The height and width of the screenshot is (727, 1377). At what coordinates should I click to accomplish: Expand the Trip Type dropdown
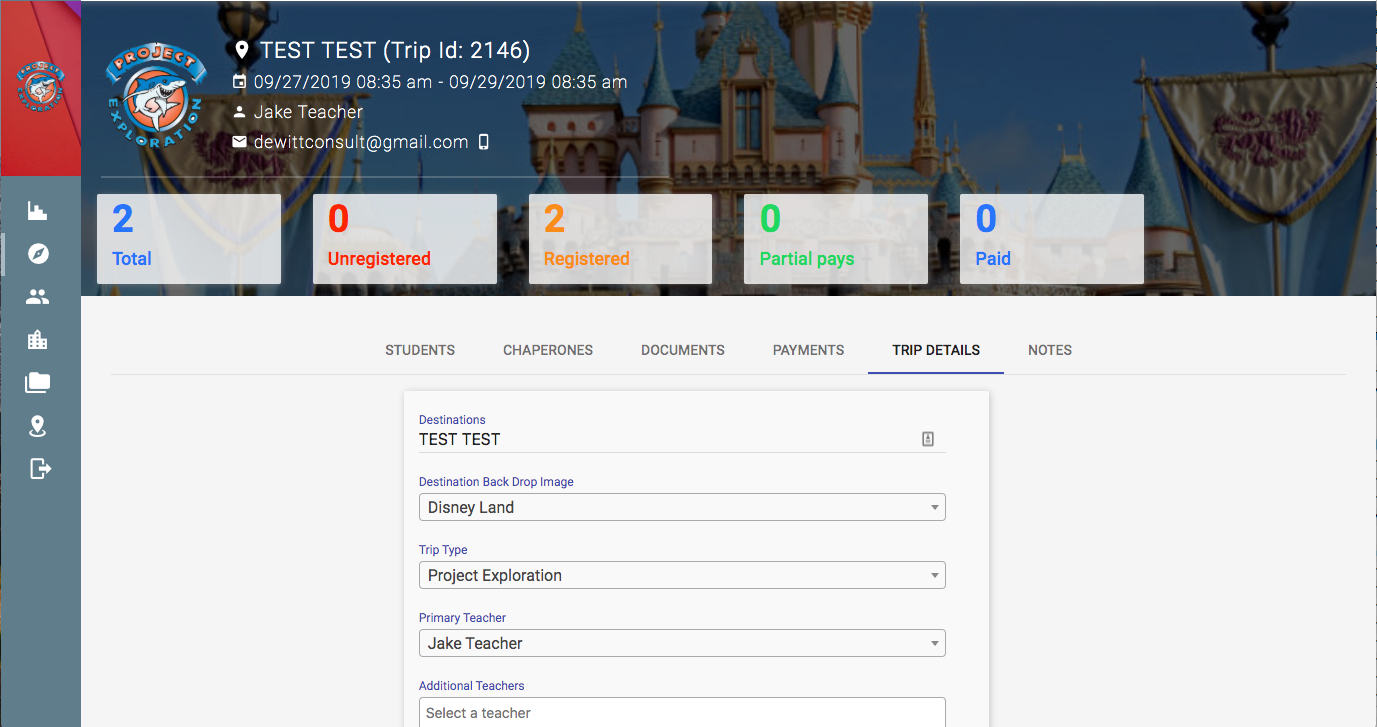click(x=681, y=576)
